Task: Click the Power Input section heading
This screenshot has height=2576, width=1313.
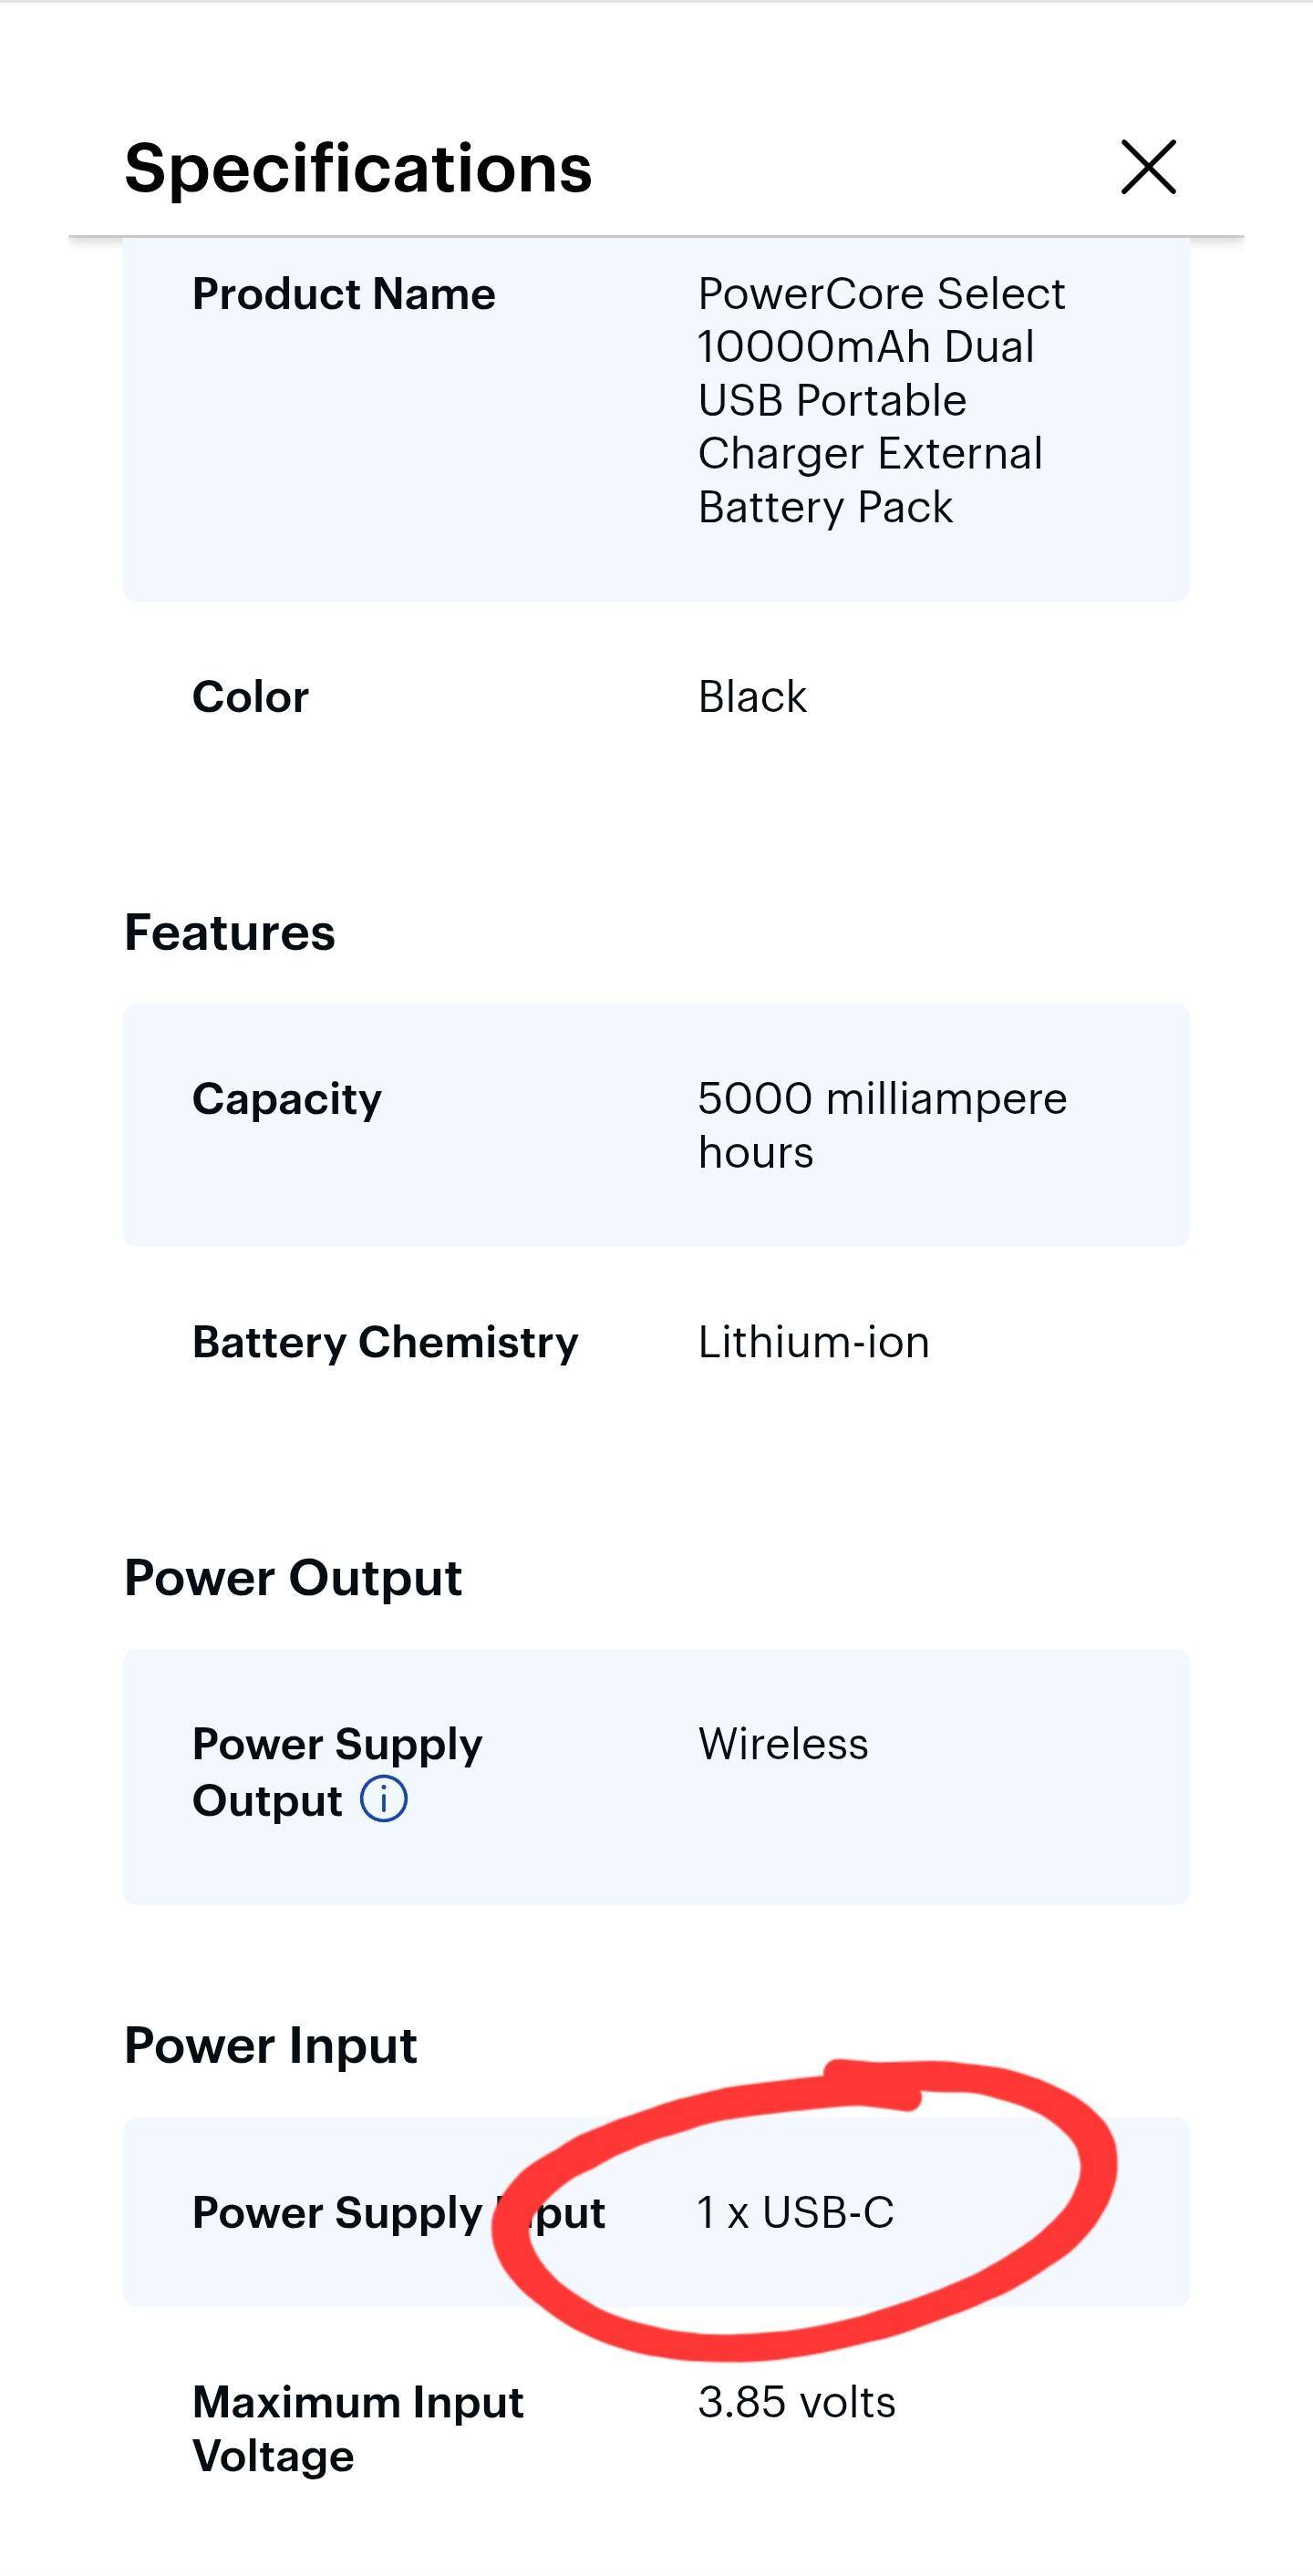Action: pos(270,2045)
